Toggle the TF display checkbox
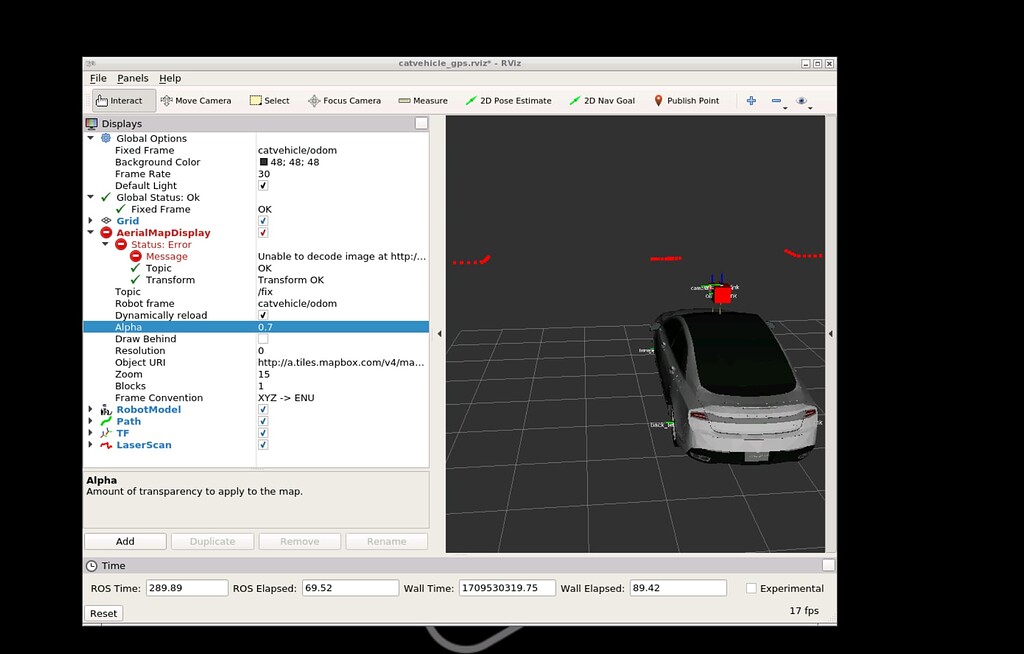Screen dimensions: 1024x654 tap(263, 433)
